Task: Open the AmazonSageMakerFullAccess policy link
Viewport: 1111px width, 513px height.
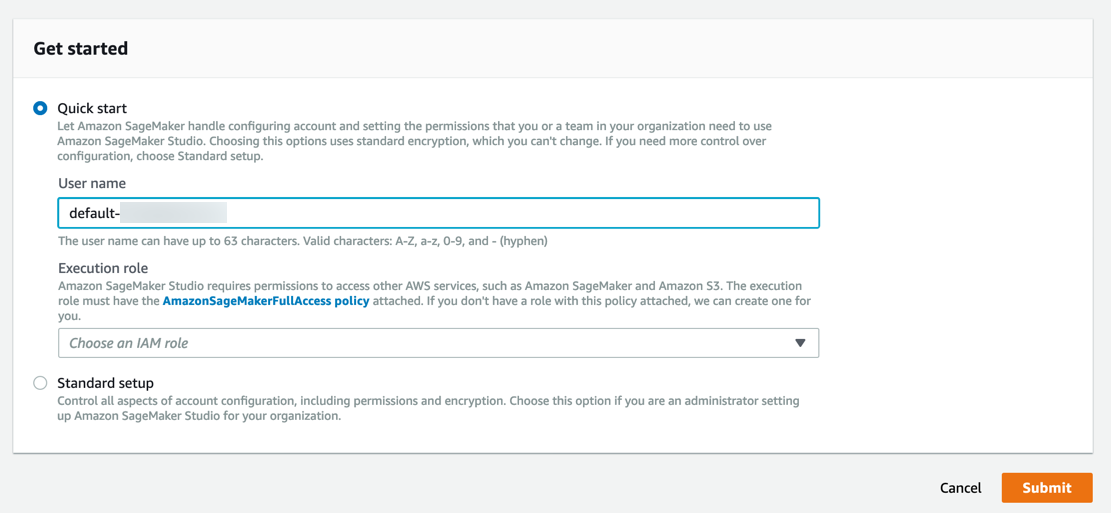Action: pos(266,301)
